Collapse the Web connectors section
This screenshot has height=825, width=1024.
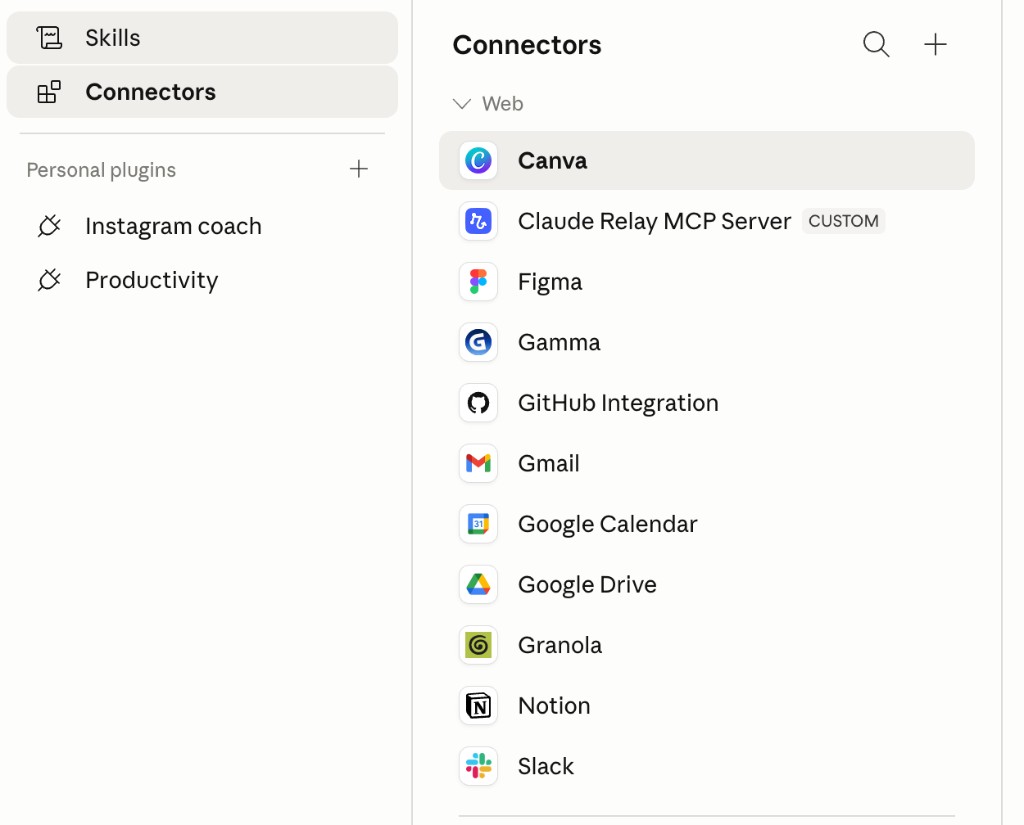click(x=462, y=104)
